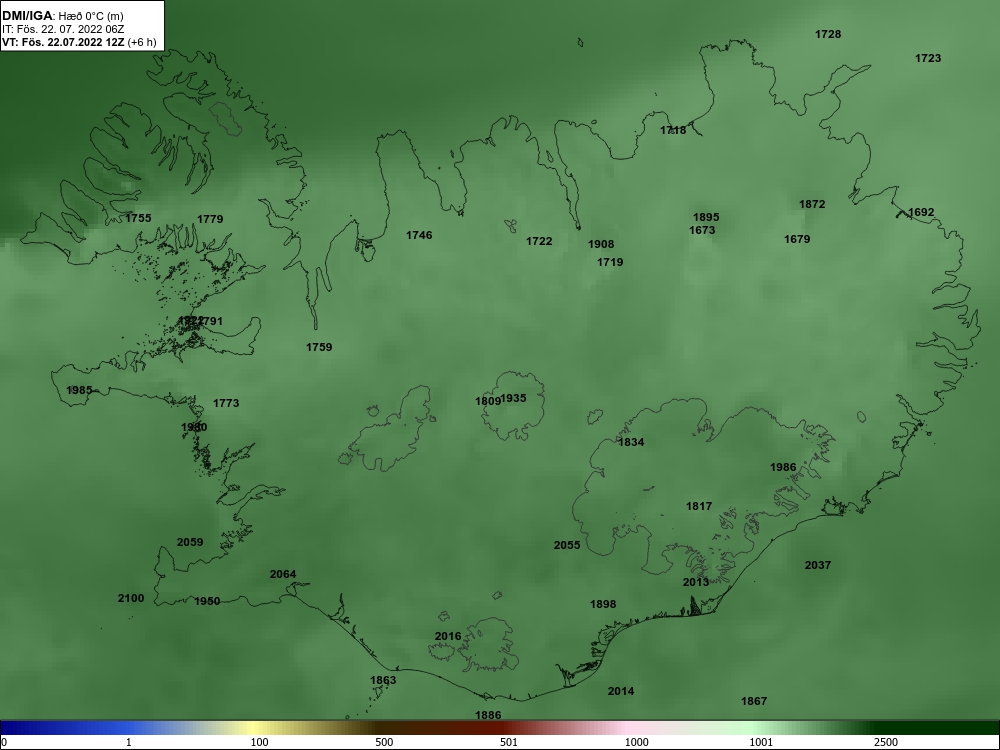This screenshot has width=1000, height=750.
Task: Select the 1908 height label
Action: [601, 244]
